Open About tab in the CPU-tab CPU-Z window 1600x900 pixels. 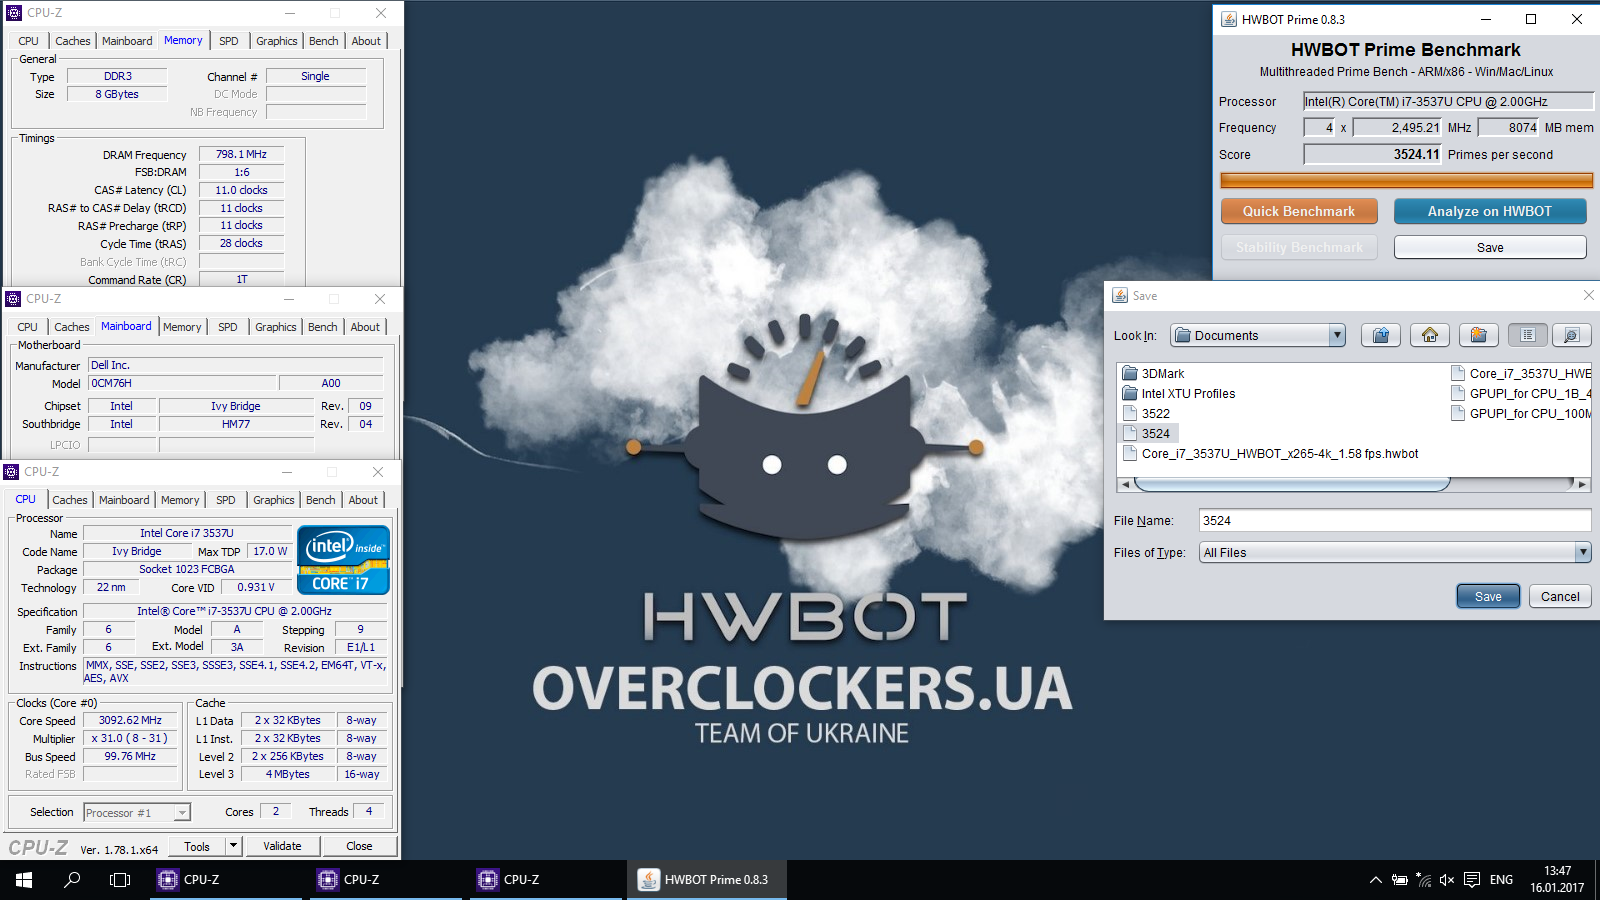(x=363, y=500)
